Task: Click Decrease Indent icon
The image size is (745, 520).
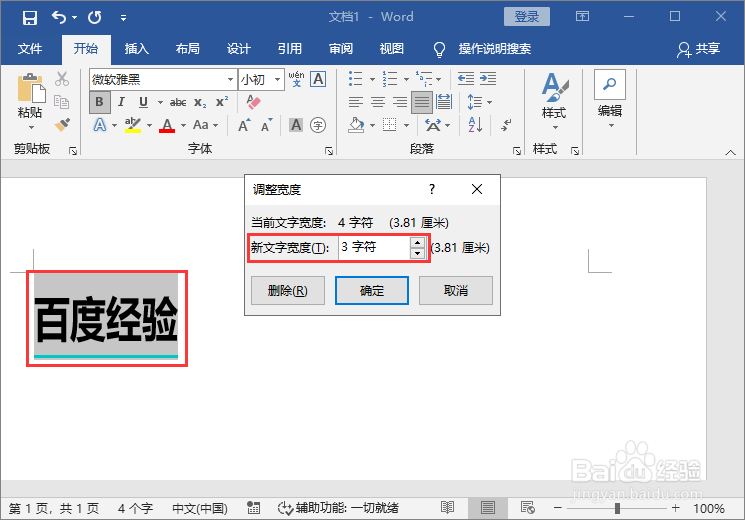Action: click(x=466, y=78)
